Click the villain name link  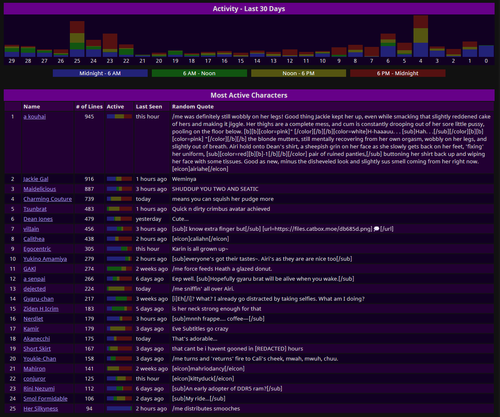(31, 229)
